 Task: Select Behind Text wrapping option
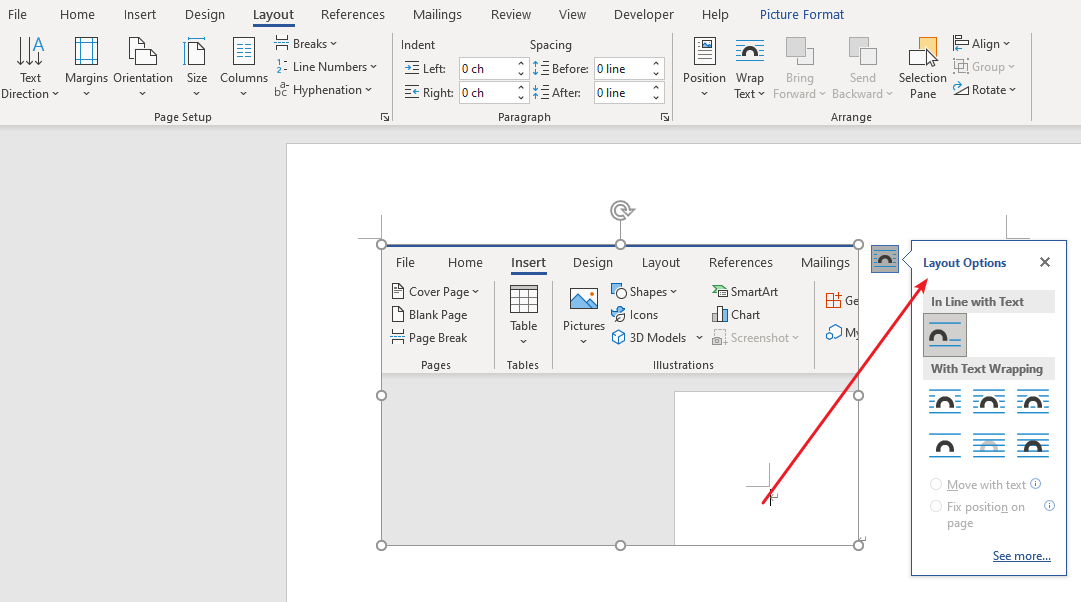(x=989, y=445)
